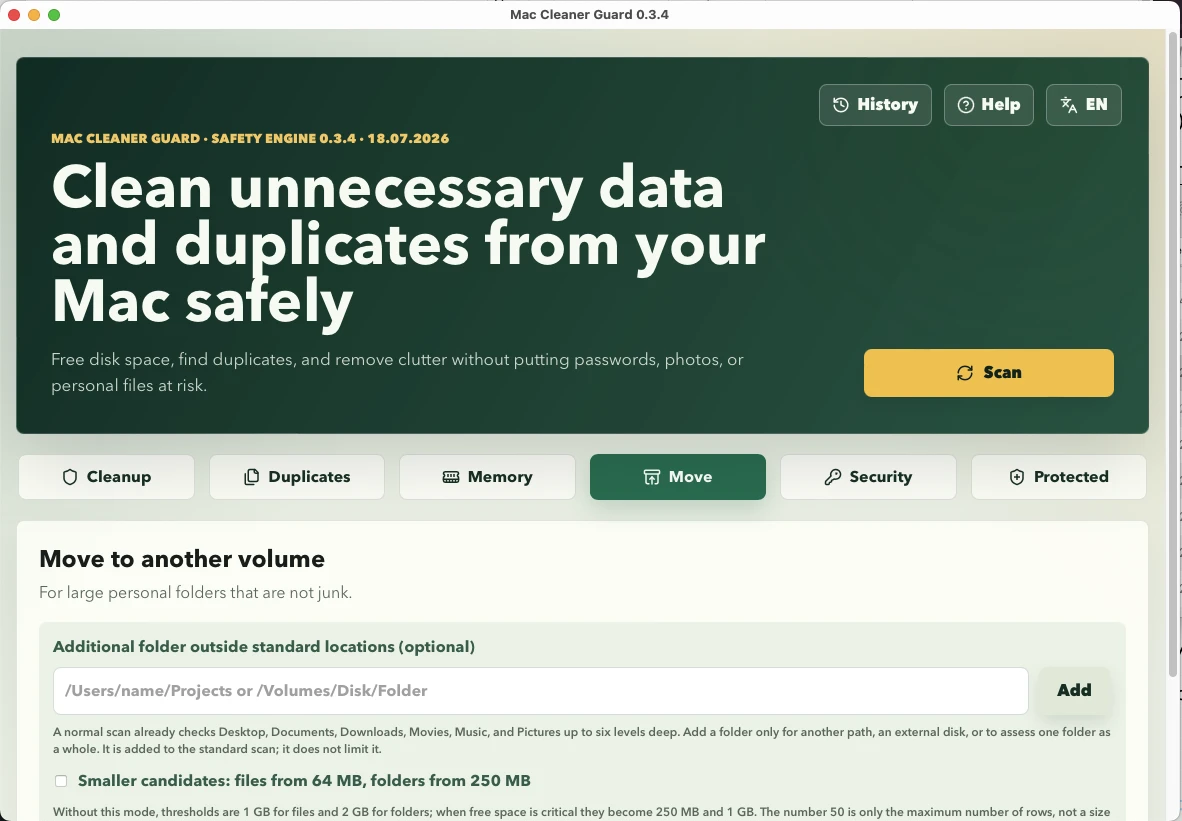1182x821 pixels.
Task: Click 'For large personal folders that are not junk.'
Action: coord(195,593)
